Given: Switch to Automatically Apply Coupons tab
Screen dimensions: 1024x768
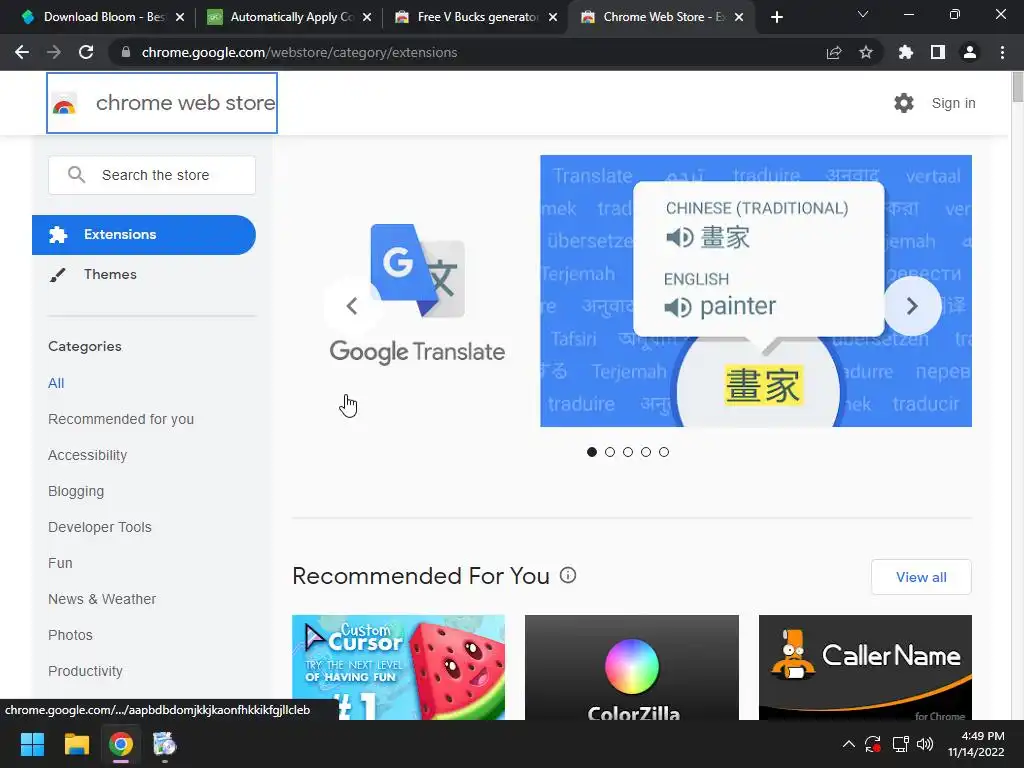Looking at the screenshot, I should coord(287,17).
